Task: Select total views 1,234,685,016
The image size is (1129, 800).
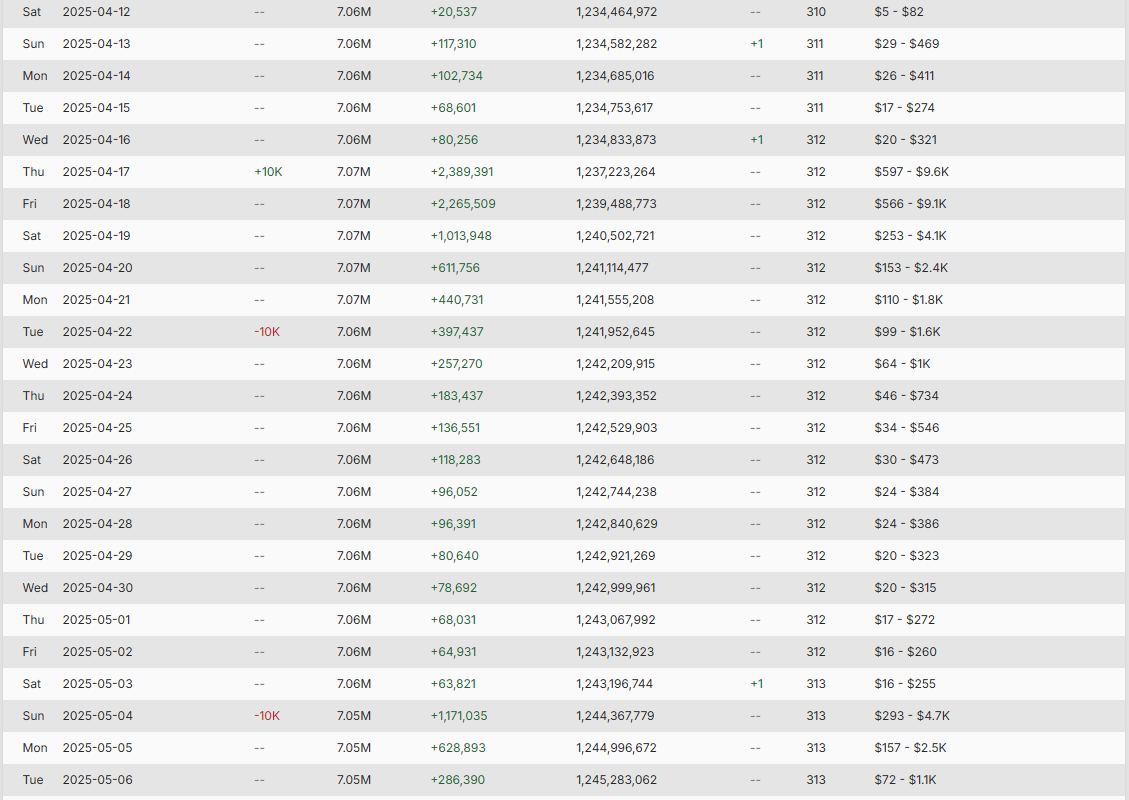Action: [615, 76]
